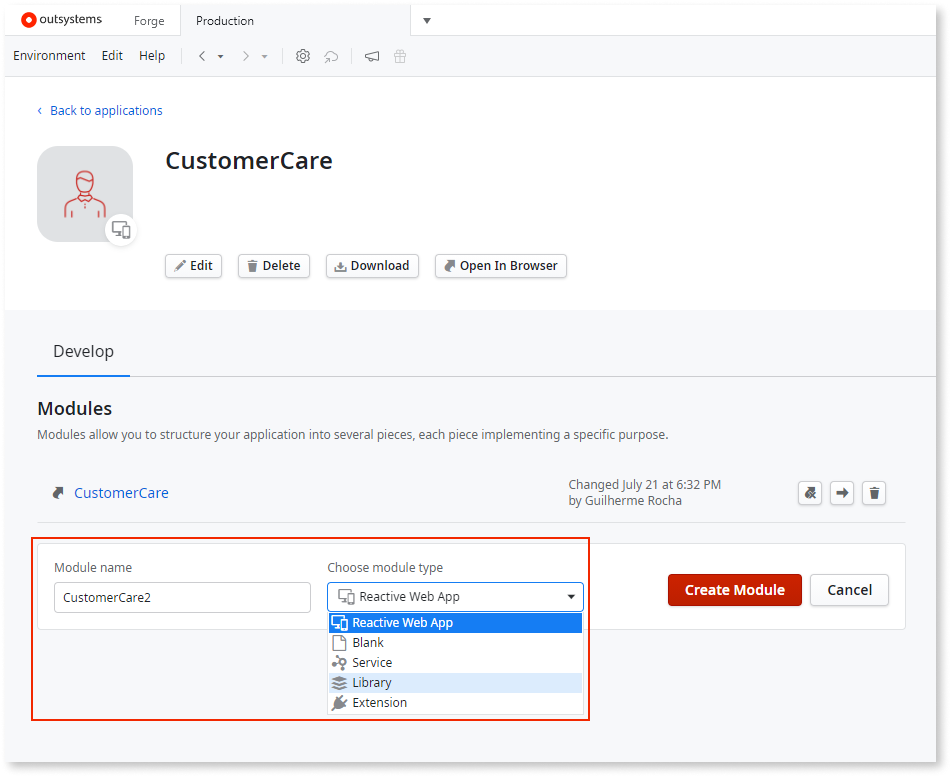The image size is (951, 777).
Task: Open the Edit menu
Action: click(111, 56)
